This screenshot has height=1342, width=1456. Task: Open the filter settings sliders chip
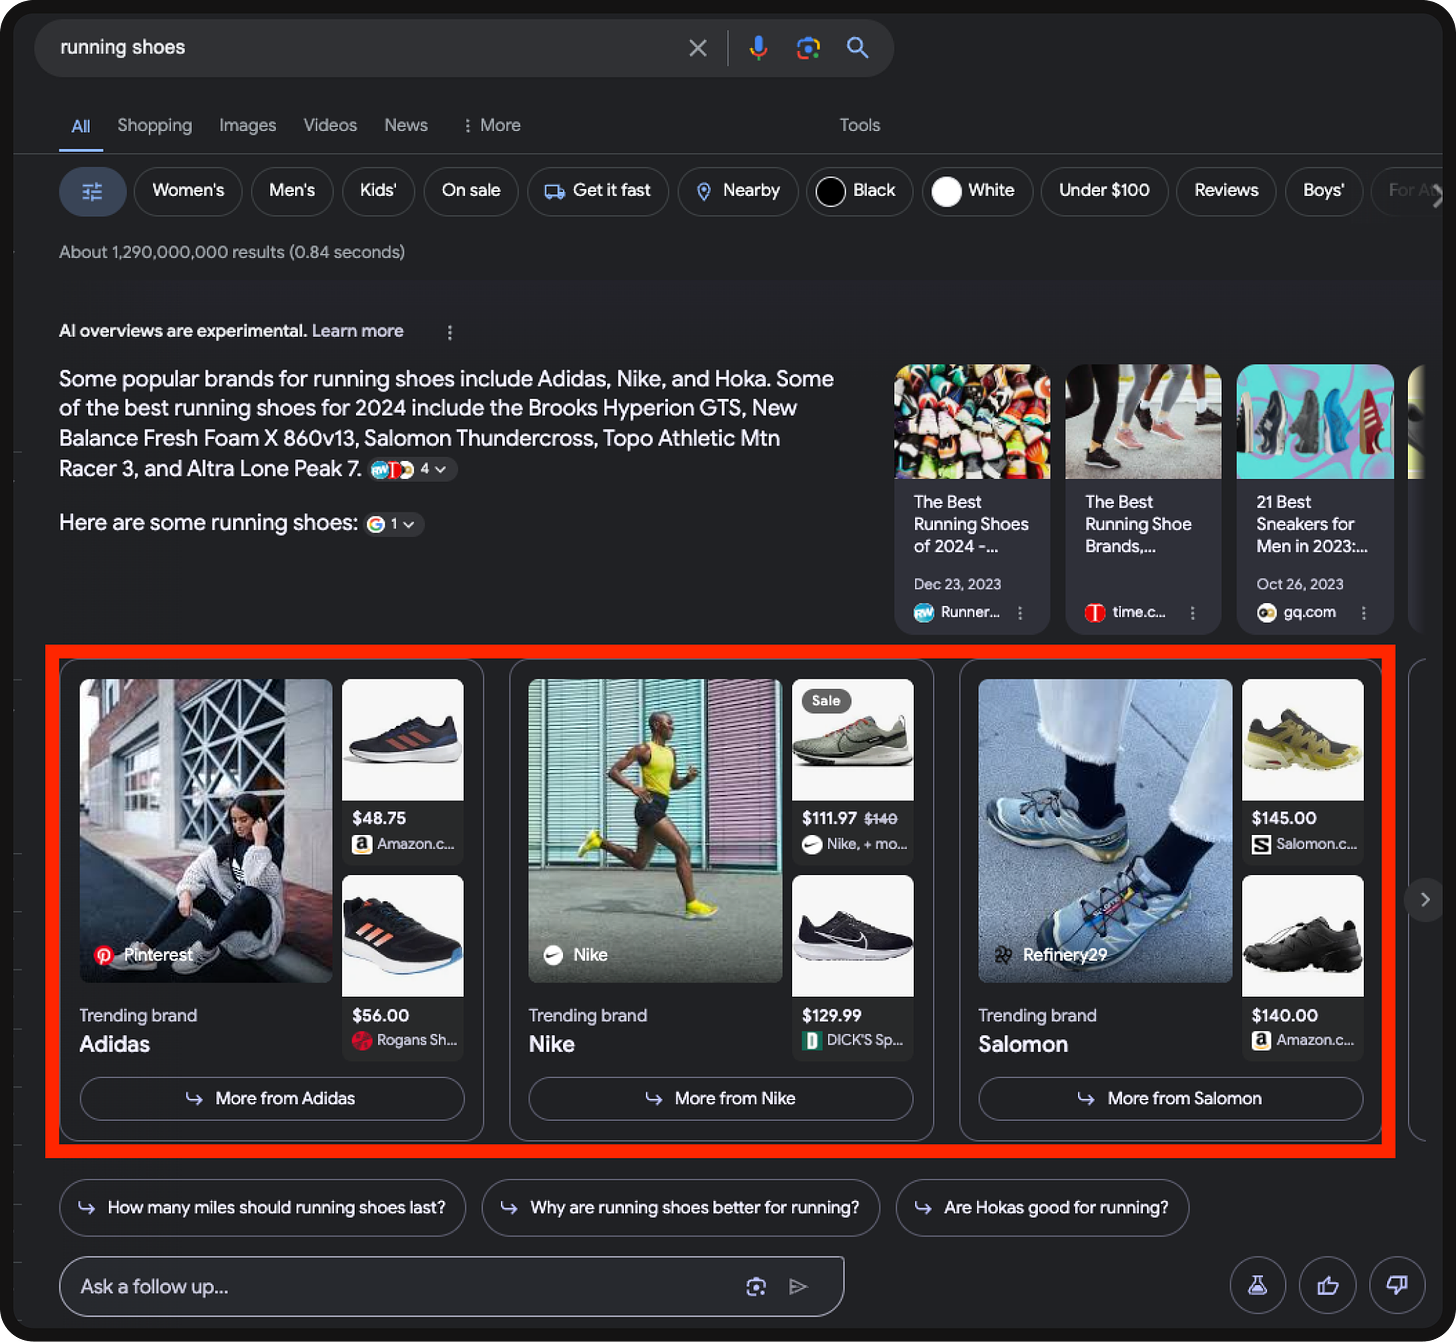(x=92, y=191)
